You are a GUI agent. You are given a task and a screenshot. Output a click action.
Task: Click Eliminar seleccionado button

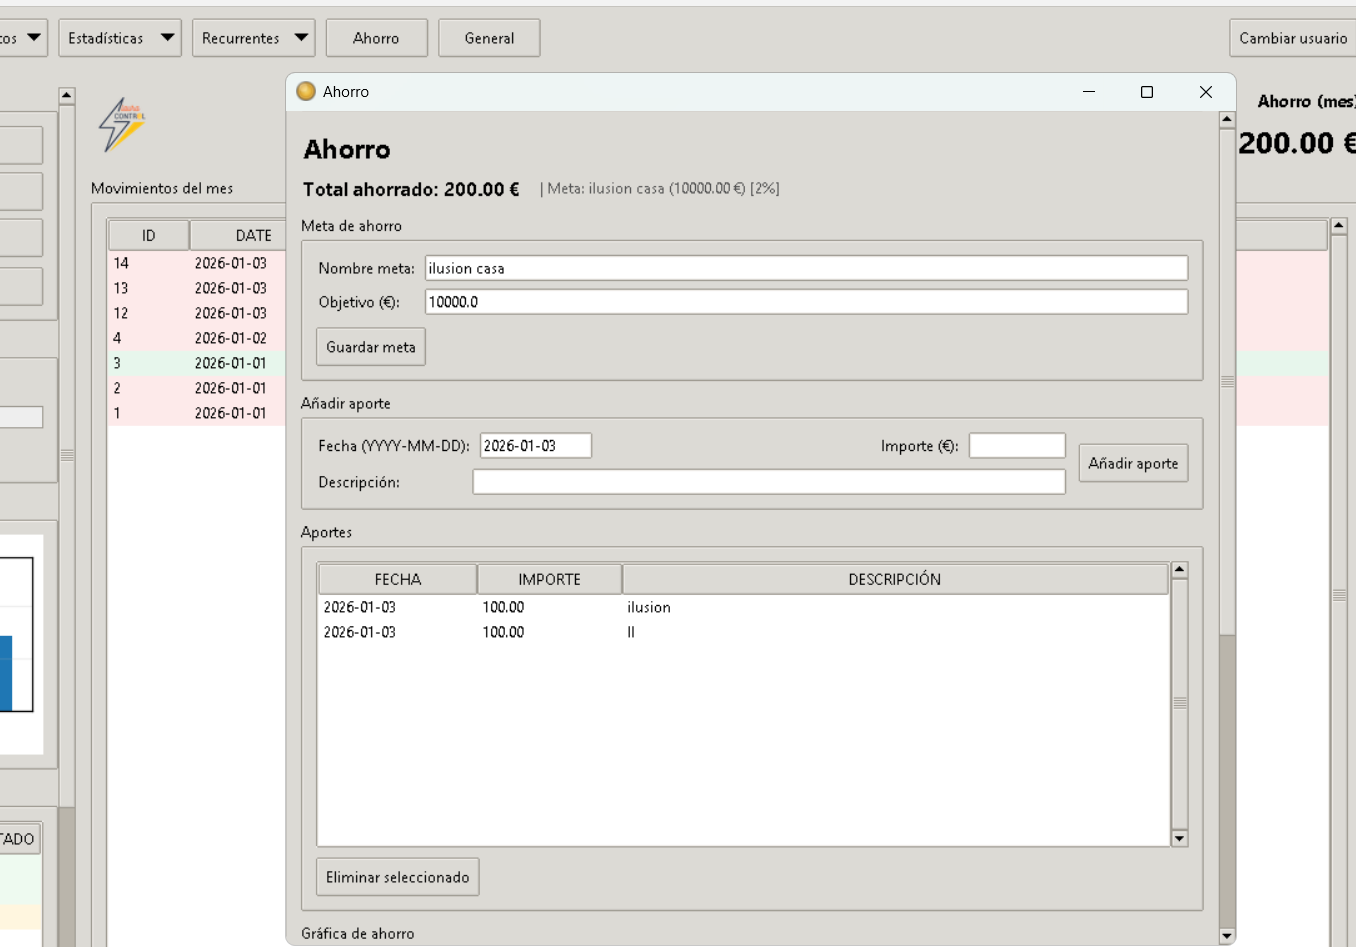(x=397, y=877)
